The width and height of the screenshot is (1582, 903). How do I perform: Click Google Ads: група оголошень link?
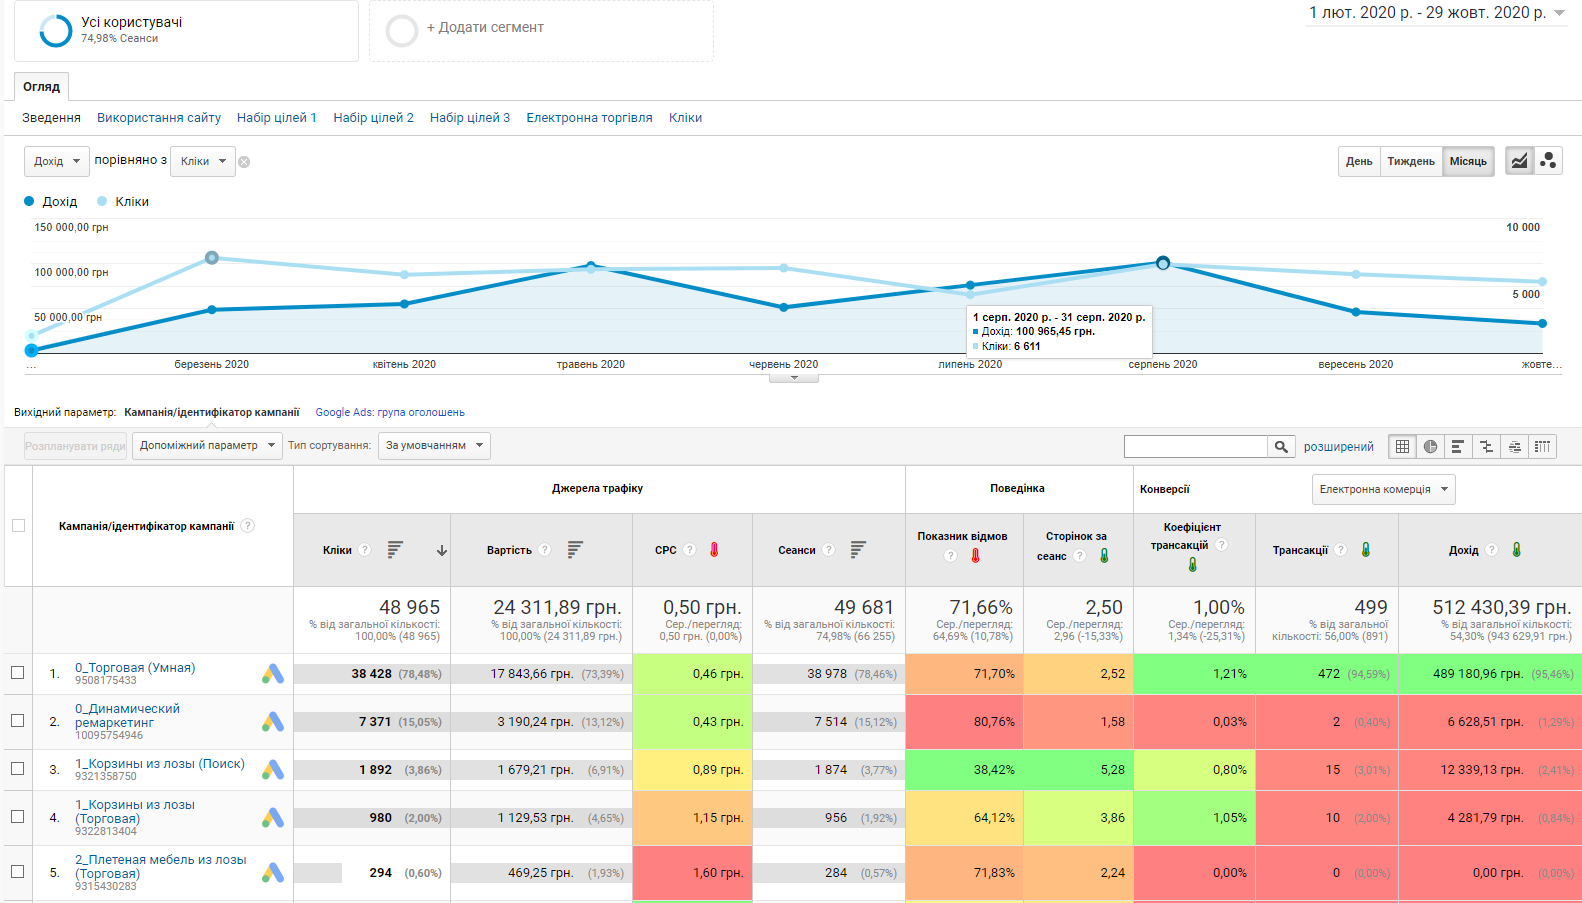coord(390,412)
